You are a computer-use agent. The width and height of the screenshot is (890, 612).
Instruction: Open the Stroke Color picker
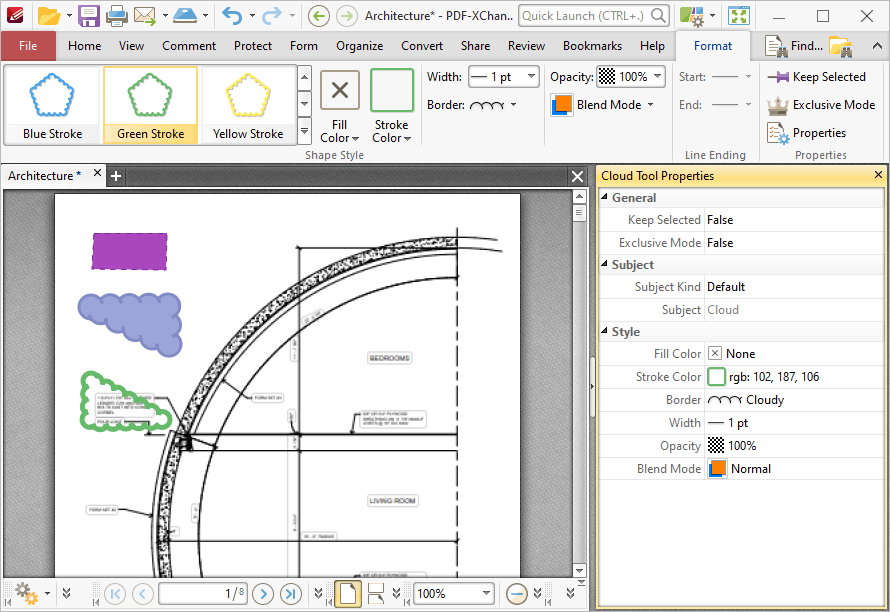coord(392,107)
